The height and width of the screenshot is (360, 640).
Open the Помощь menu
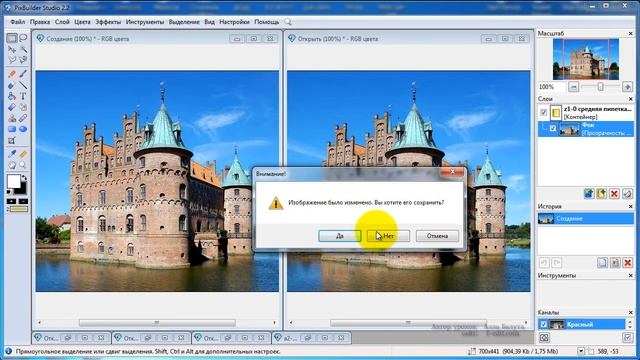pyautogui.click(x=267, y=22)
